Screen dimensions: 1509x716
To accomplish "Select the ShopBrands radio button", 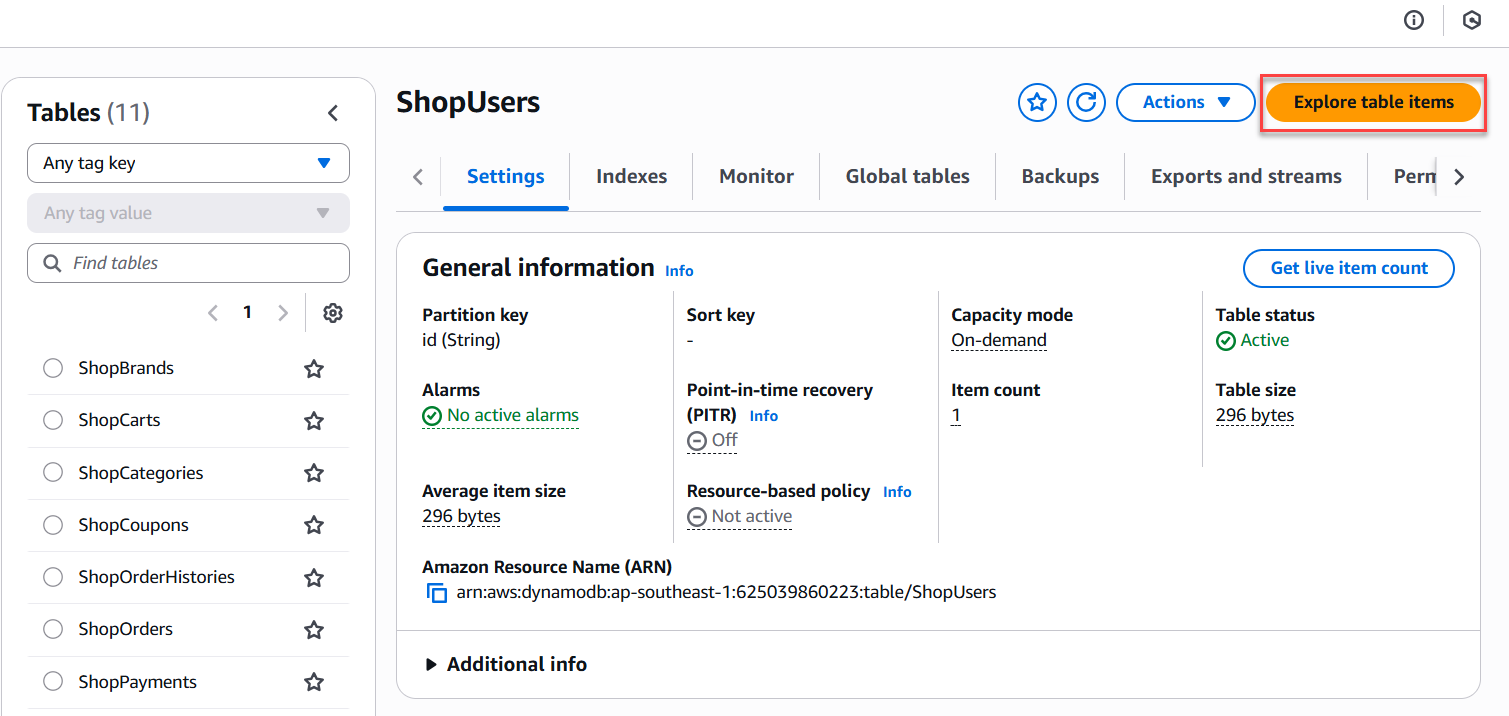I will pos(53,368).
